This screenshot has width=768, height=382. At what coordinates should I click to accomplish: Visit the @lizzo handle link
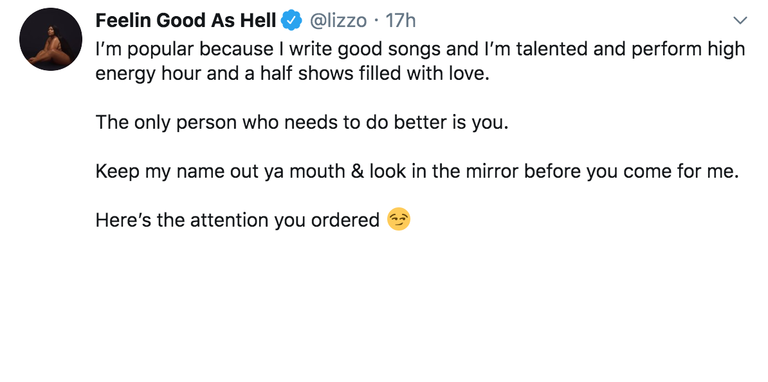338,20
